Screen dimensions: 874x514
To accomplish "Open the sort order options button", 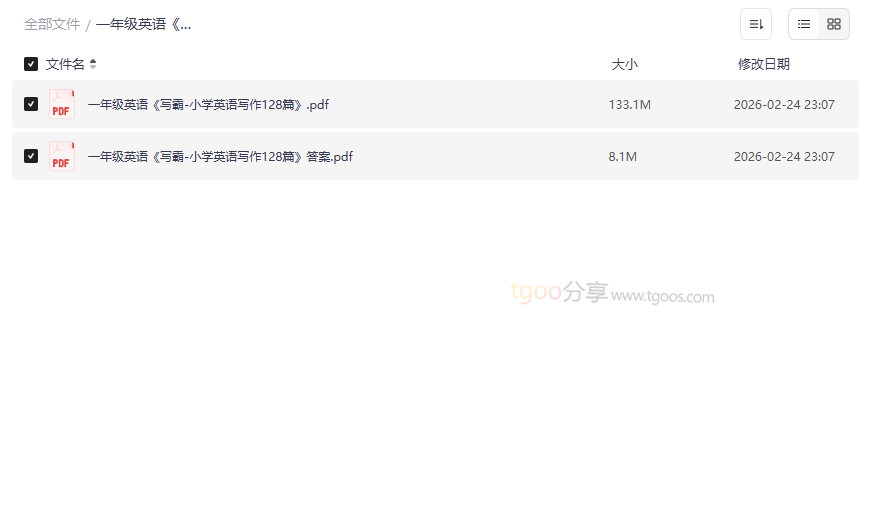I will [756, 24].
